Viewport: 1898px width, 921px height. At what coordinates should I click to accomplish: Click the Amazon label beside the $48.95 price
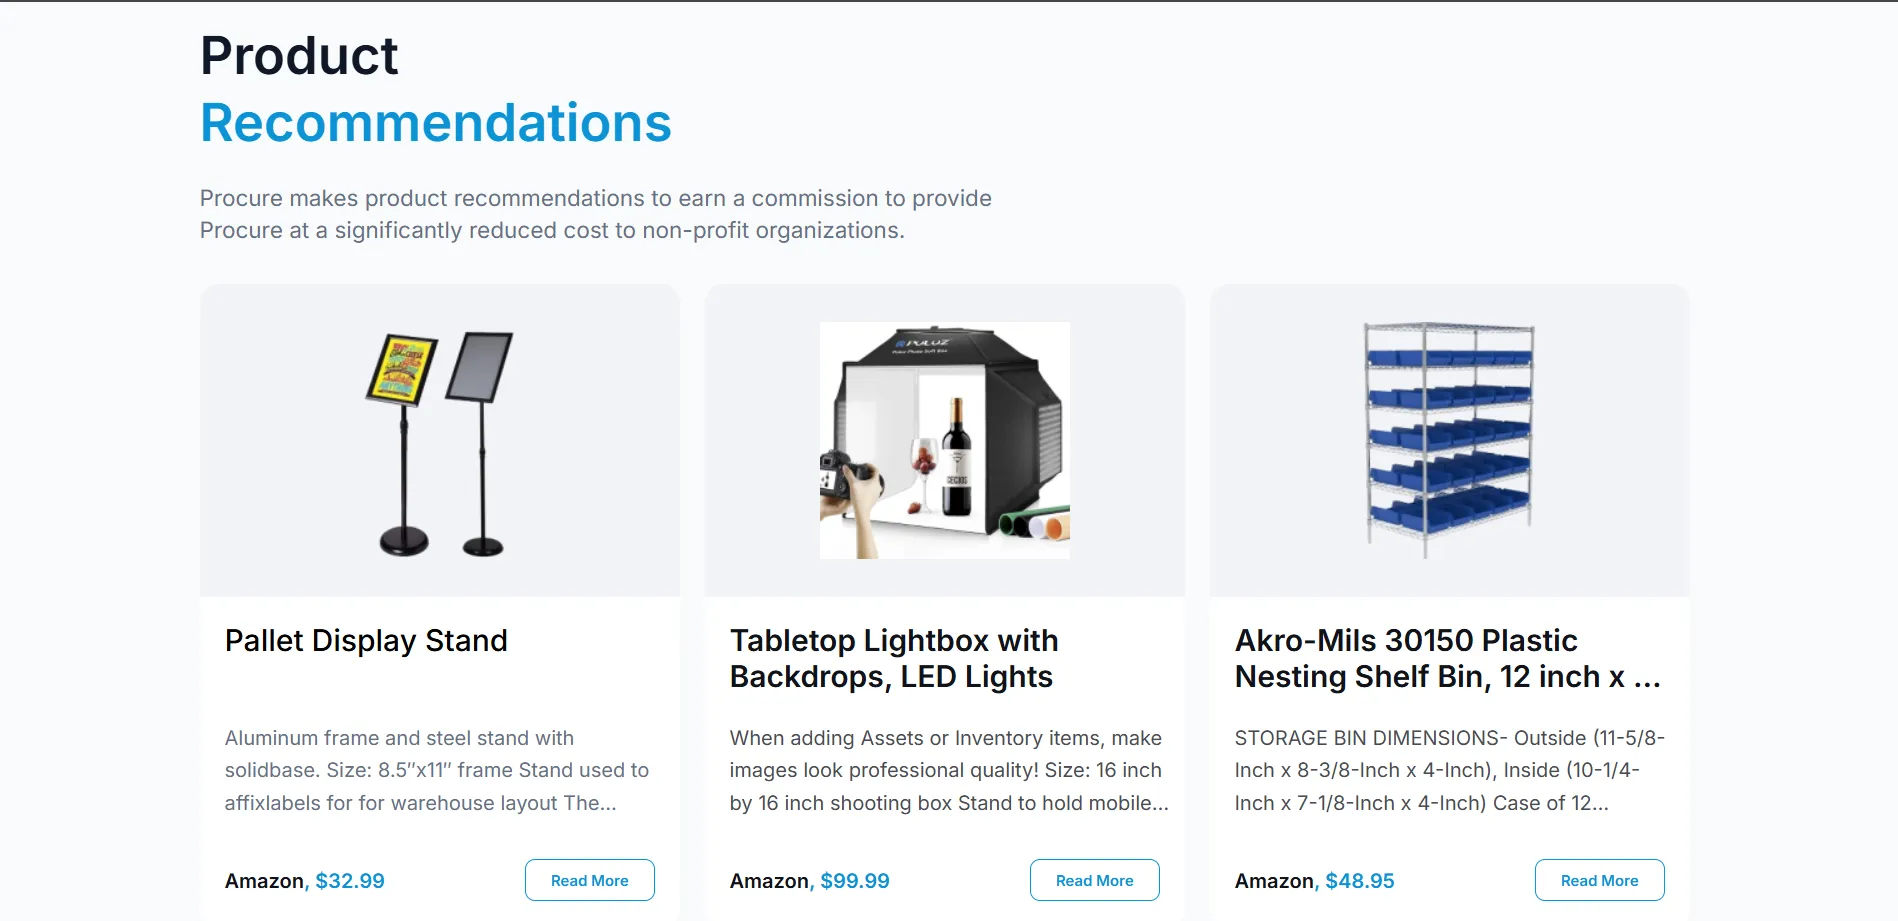coord(1274,881)
